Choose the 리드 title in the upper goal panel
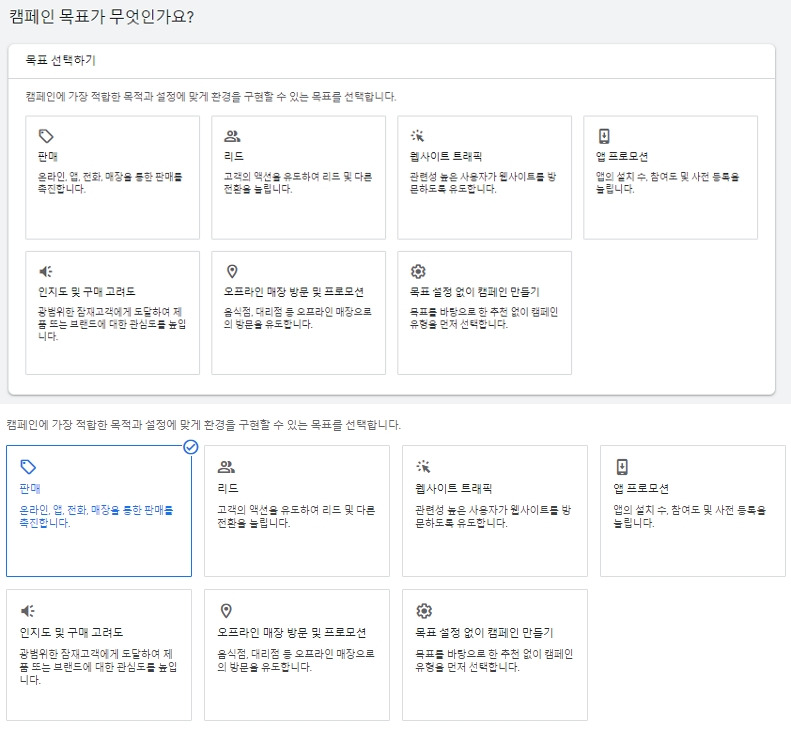The width and height of the screenshot is (791, 729). coord(234,156)
